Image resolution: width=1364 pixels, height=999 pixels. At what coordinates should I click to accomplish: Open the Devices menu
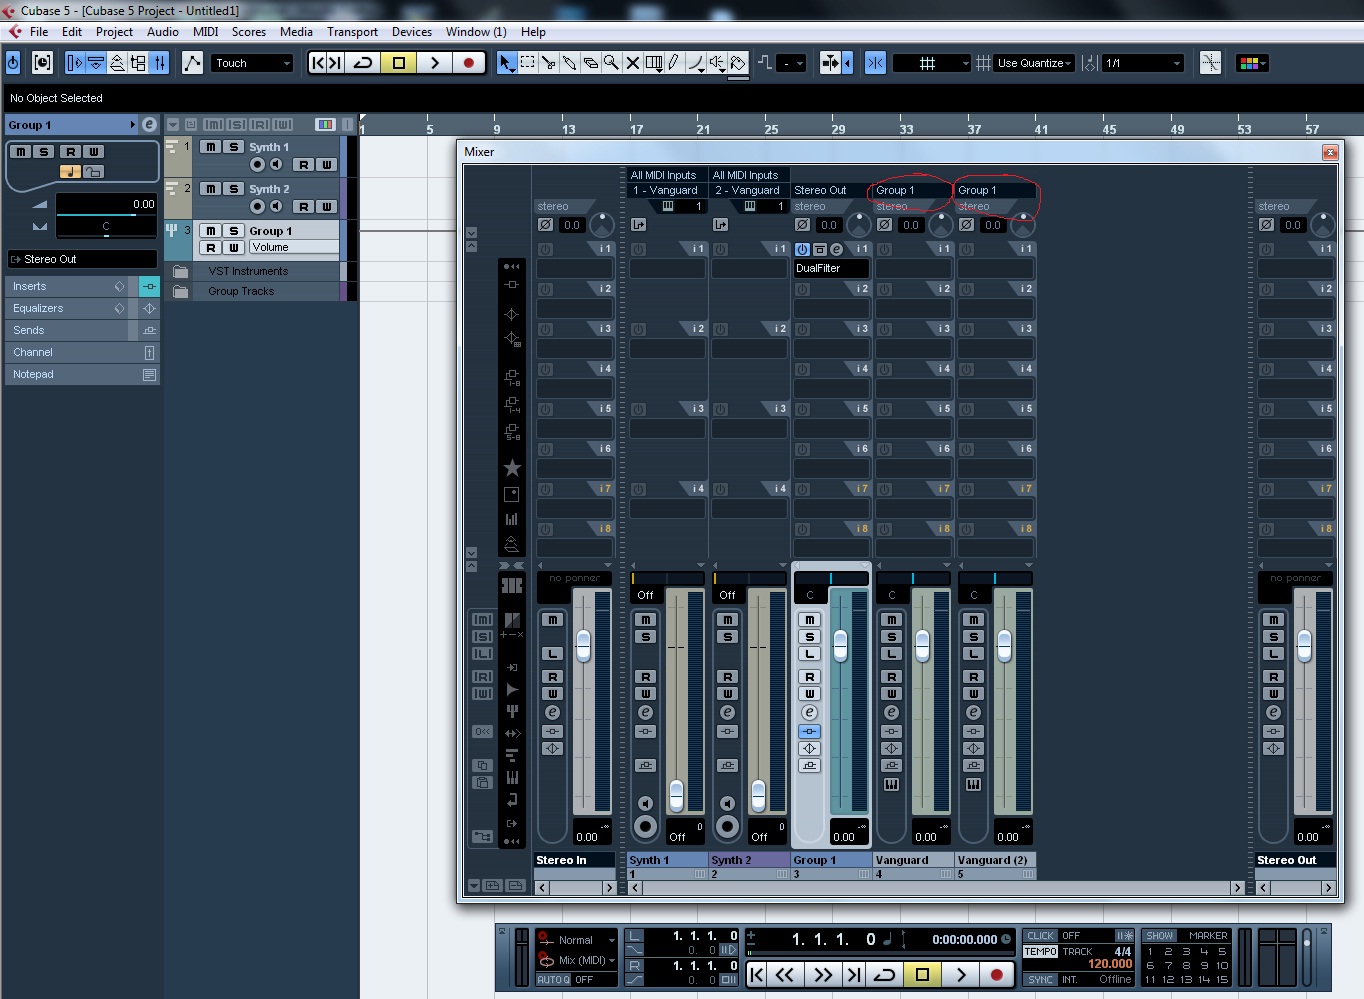tap(411, 32)
